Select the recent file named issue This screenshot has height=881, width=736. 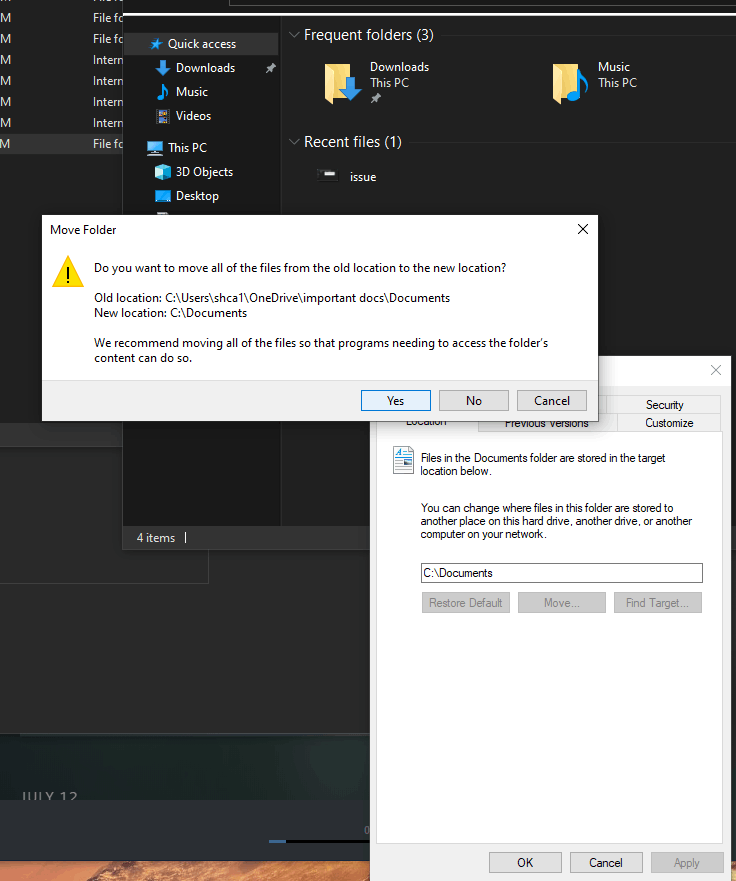(363, 177)
